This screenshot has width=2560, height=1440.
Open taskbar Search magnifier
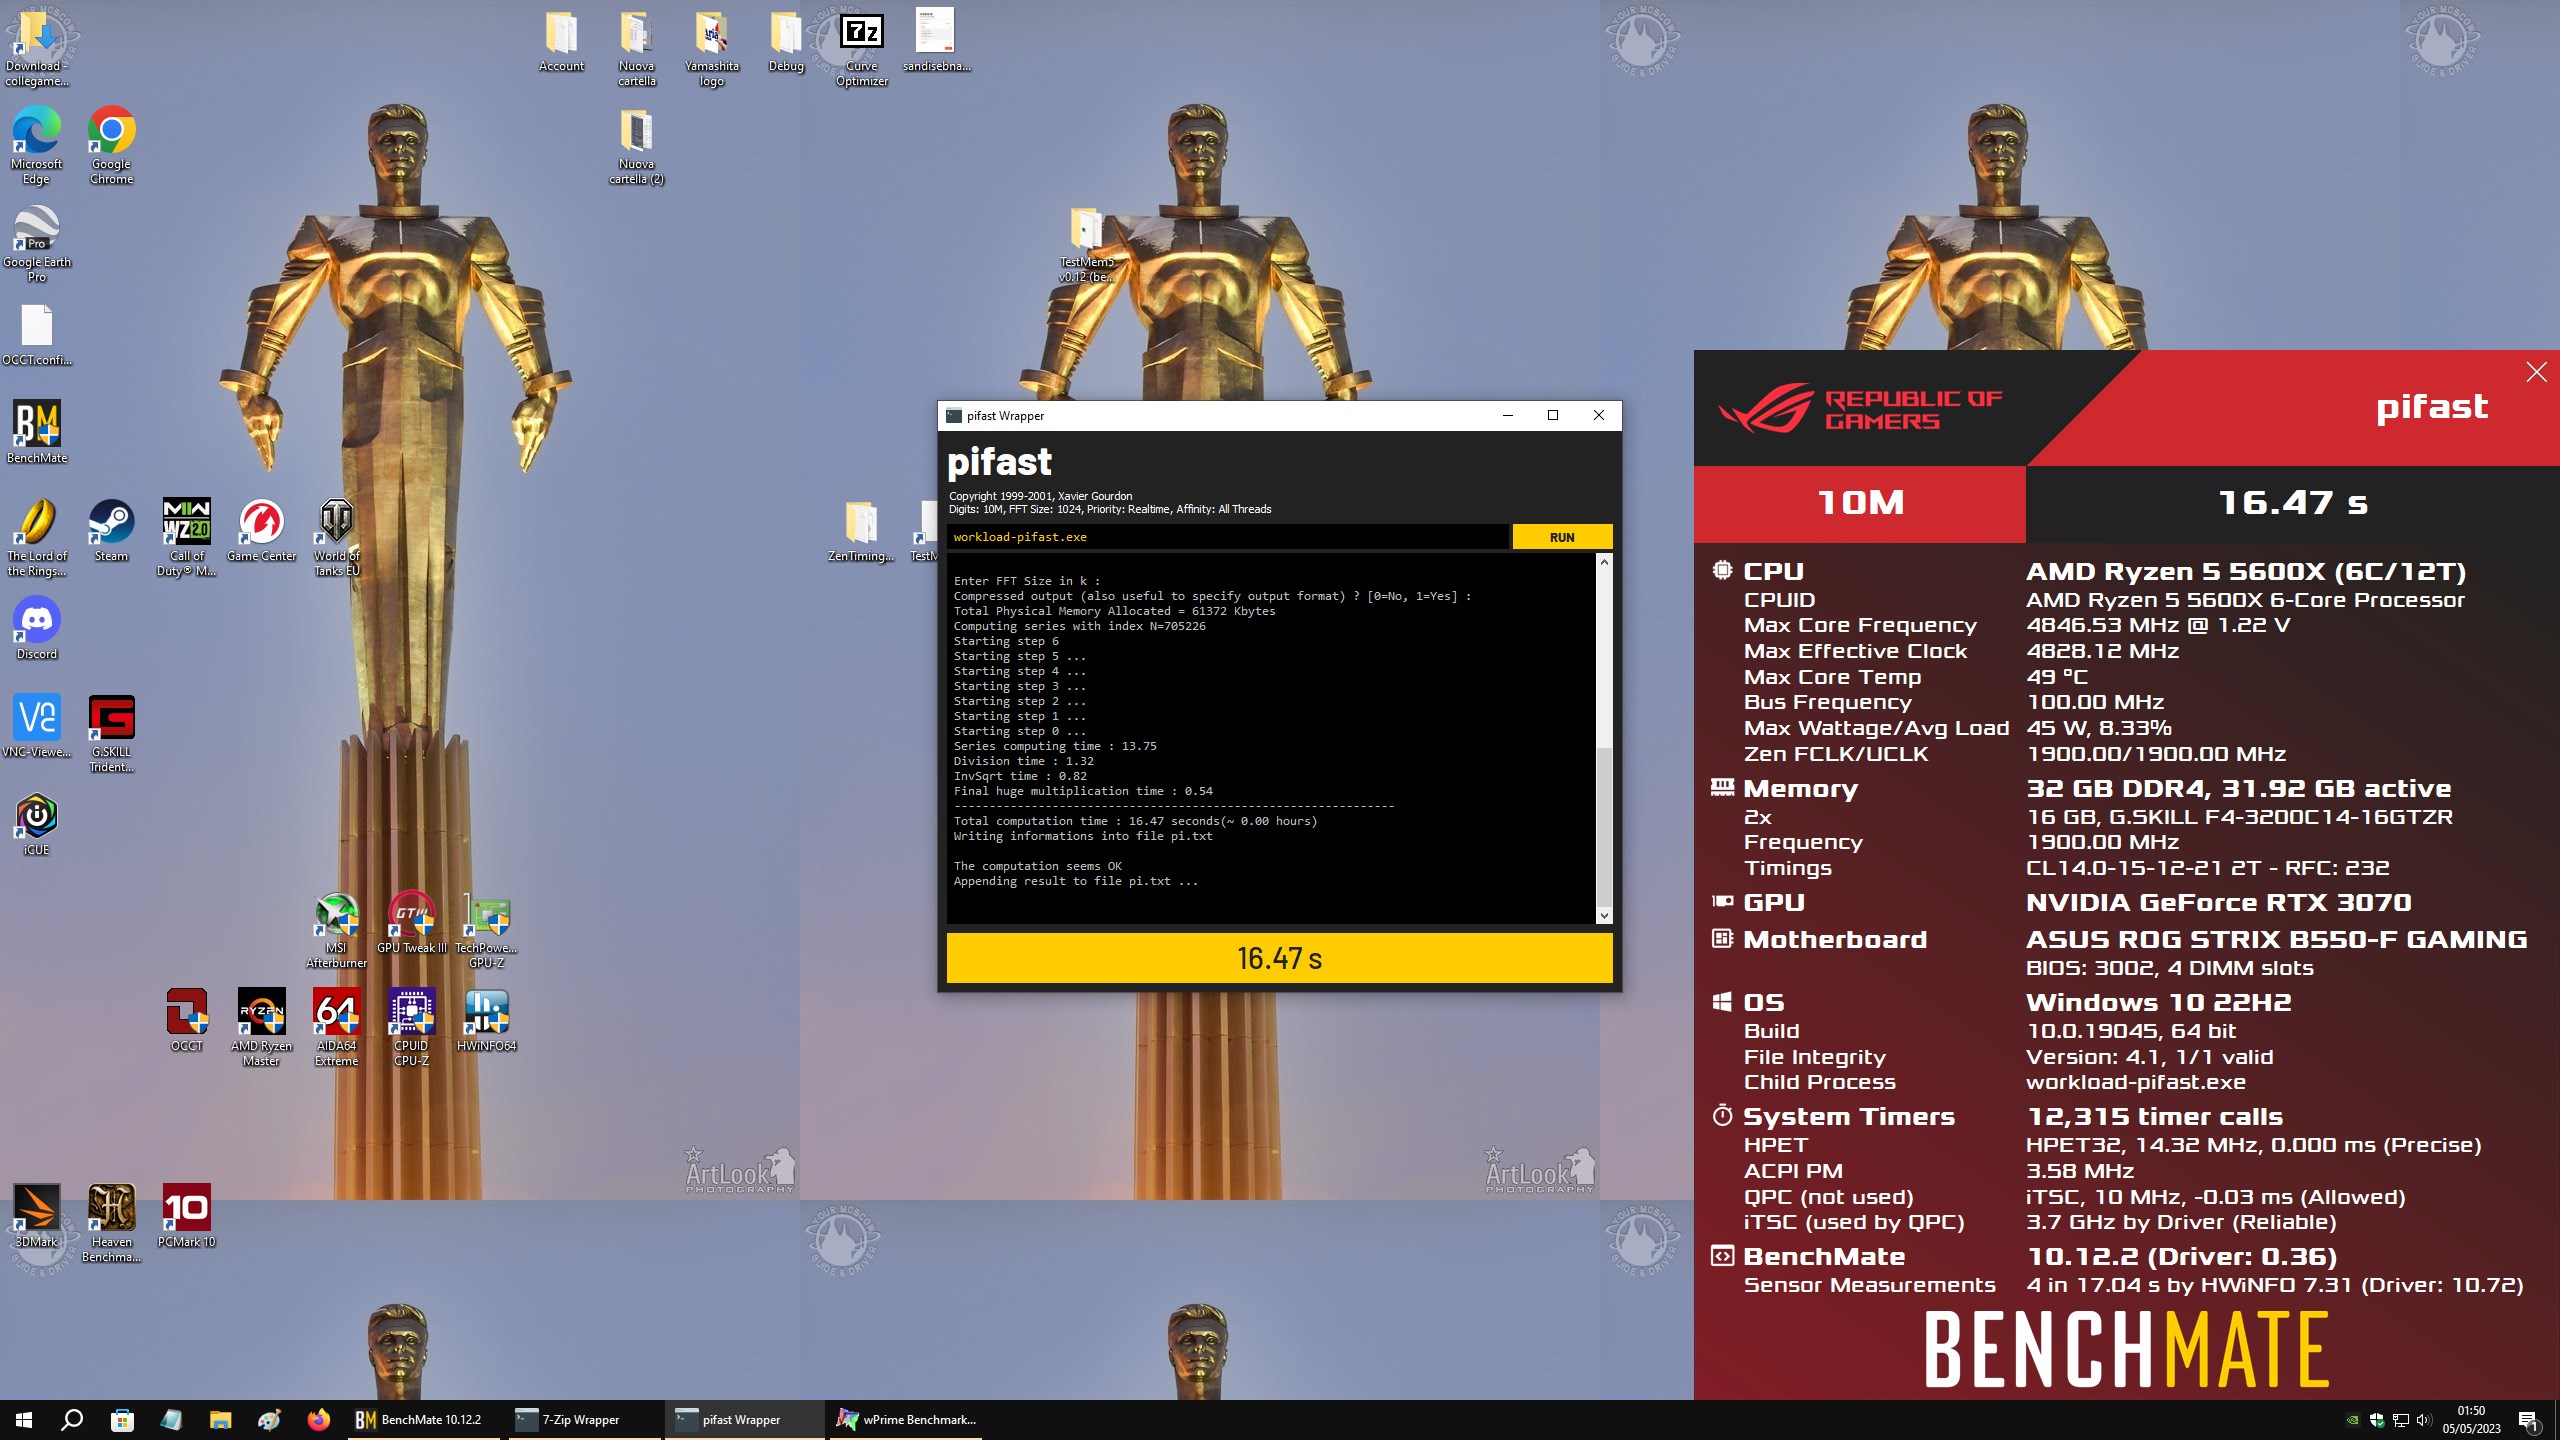pyautogui.click(x=72, y=1419)
